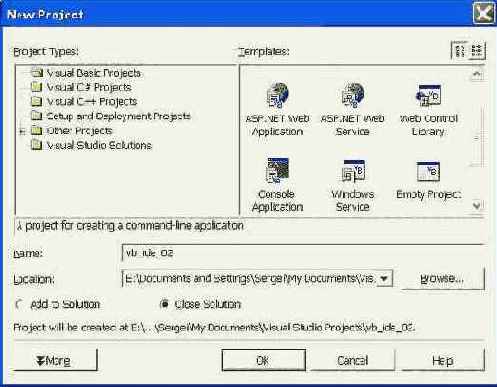Choose the ASP.NET Web Service template icon
497x387 pixels.
point(353,95)
